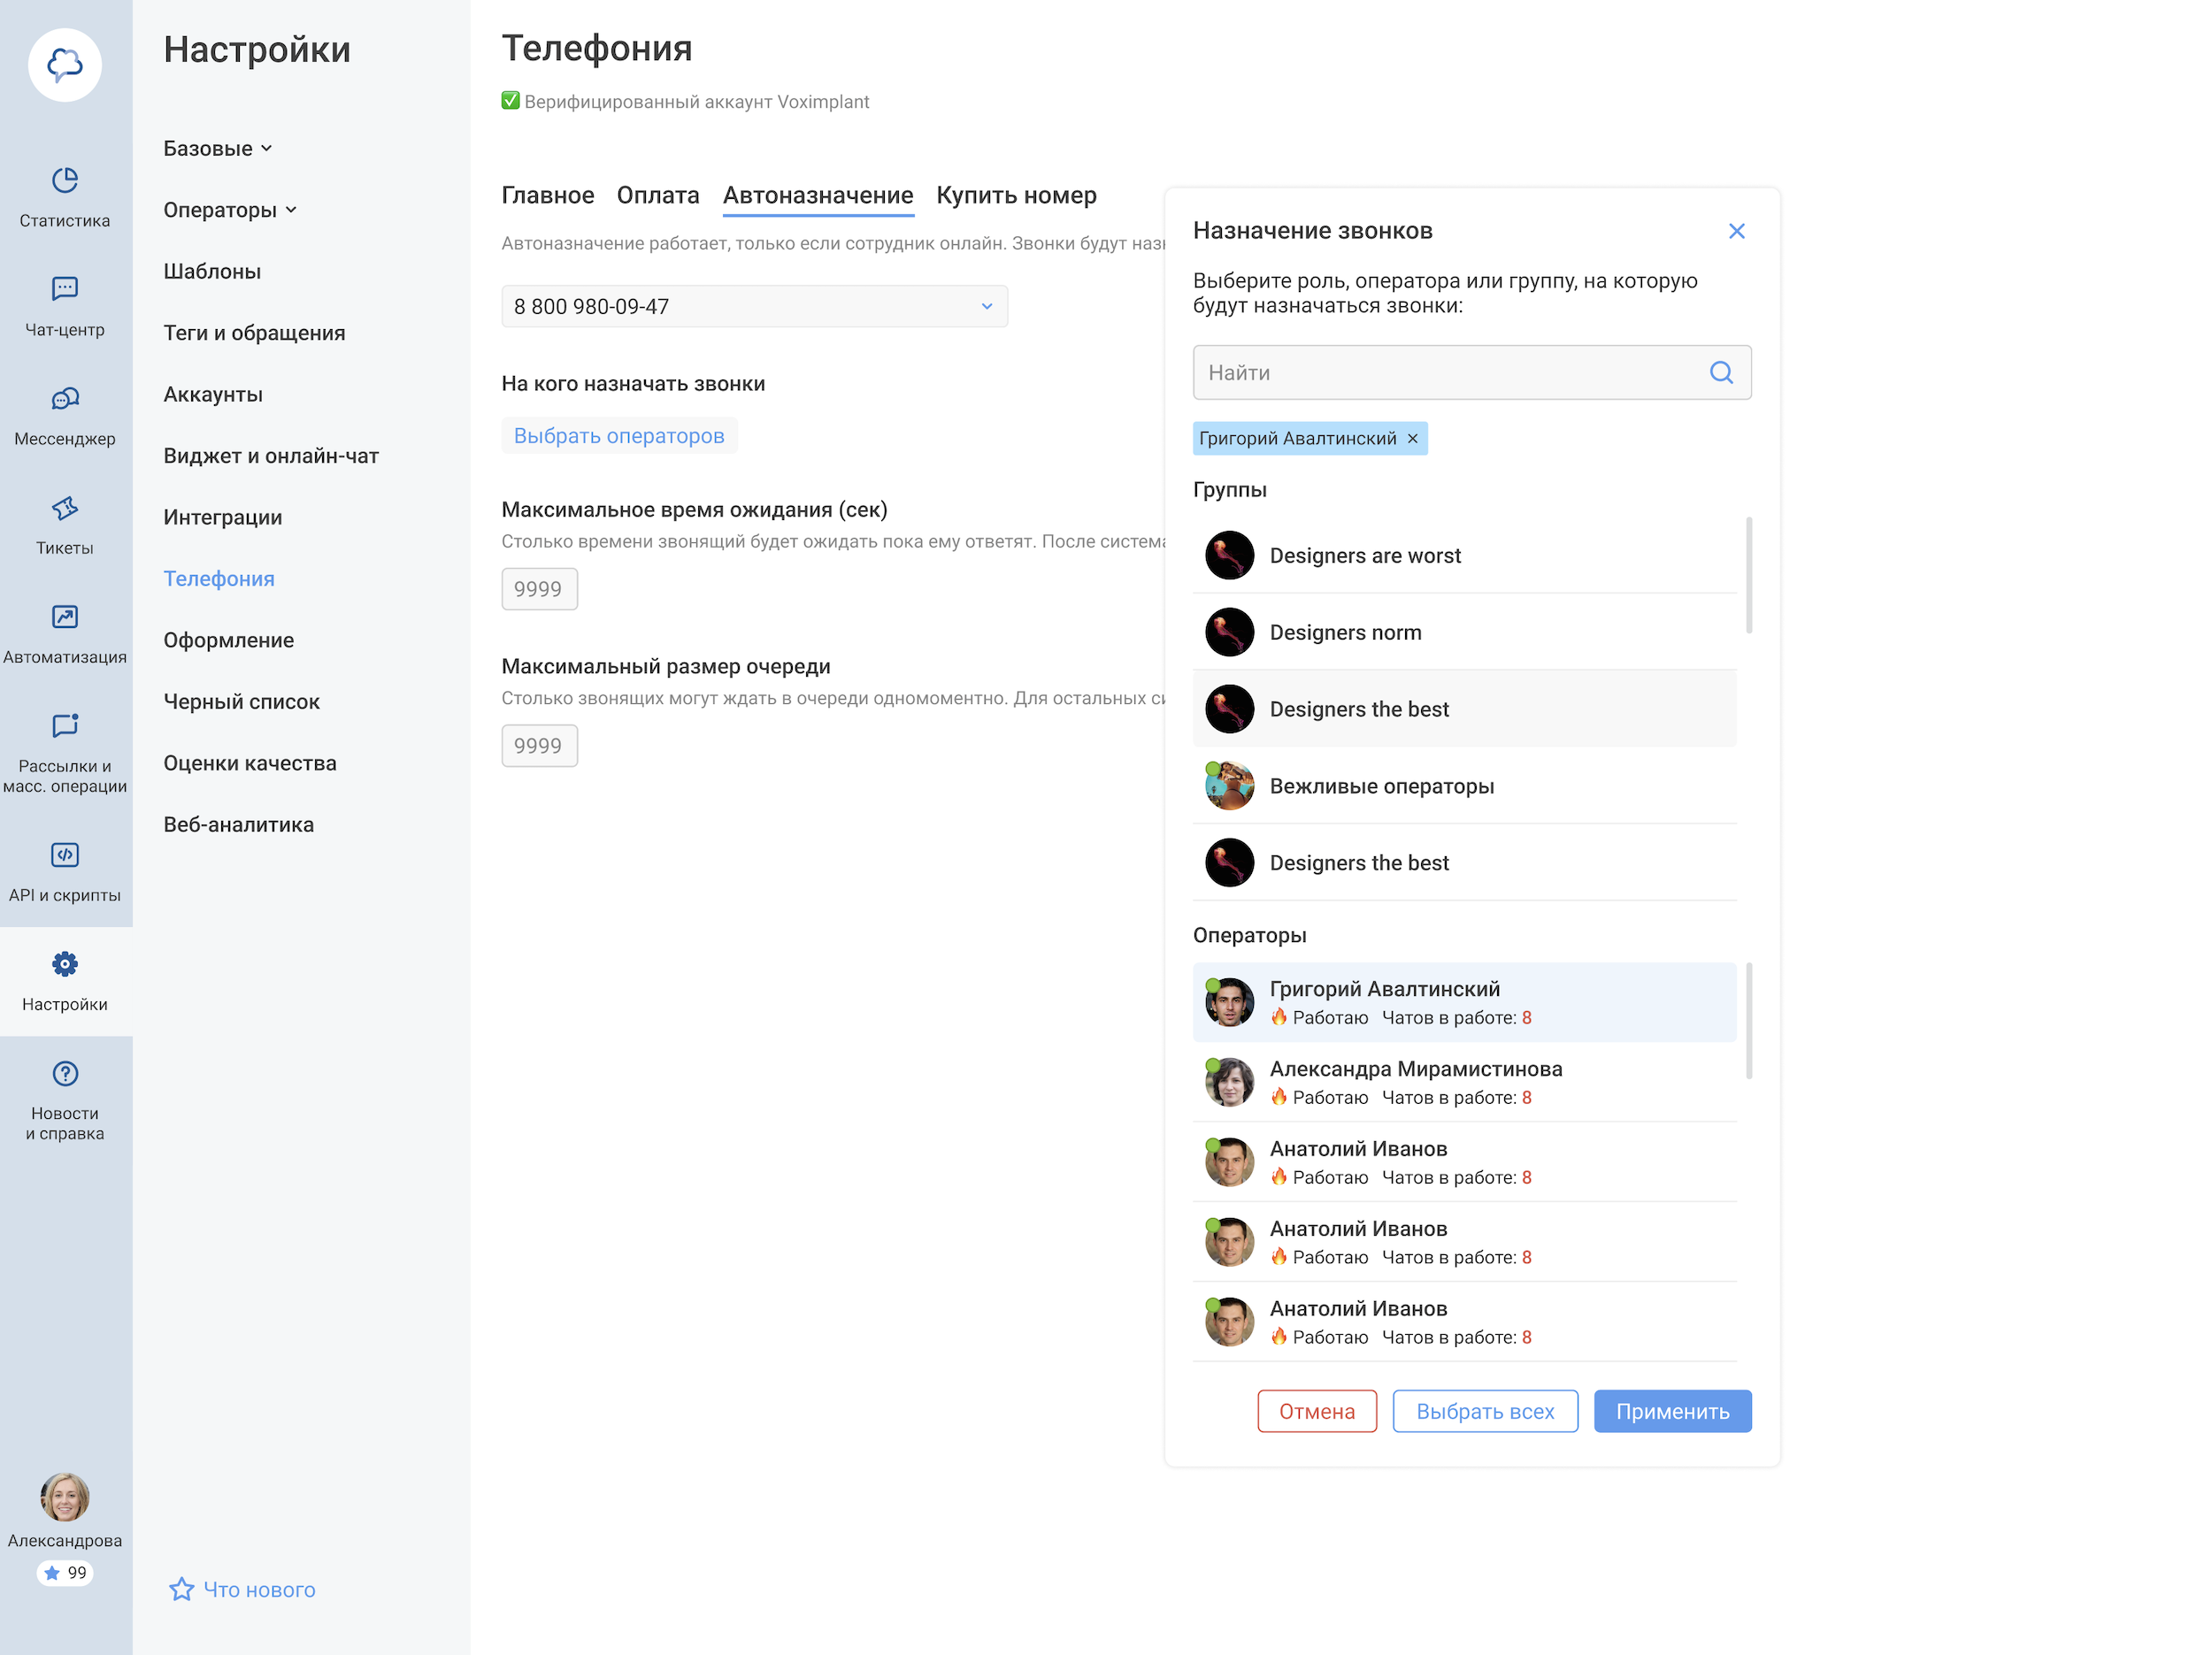The width and height of the screenshot is (2212, 1655).
Task: Click the groups list scrollbar
Action: click(x=1748, y=576)
